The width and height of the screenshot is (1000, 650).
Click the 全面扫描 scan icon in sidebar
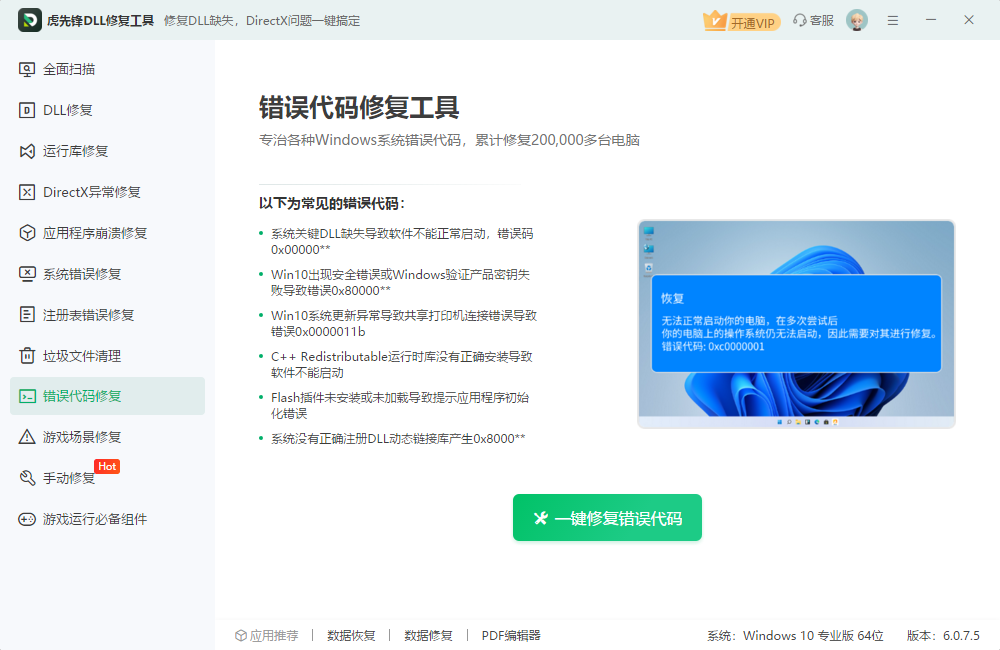[27, 70]
